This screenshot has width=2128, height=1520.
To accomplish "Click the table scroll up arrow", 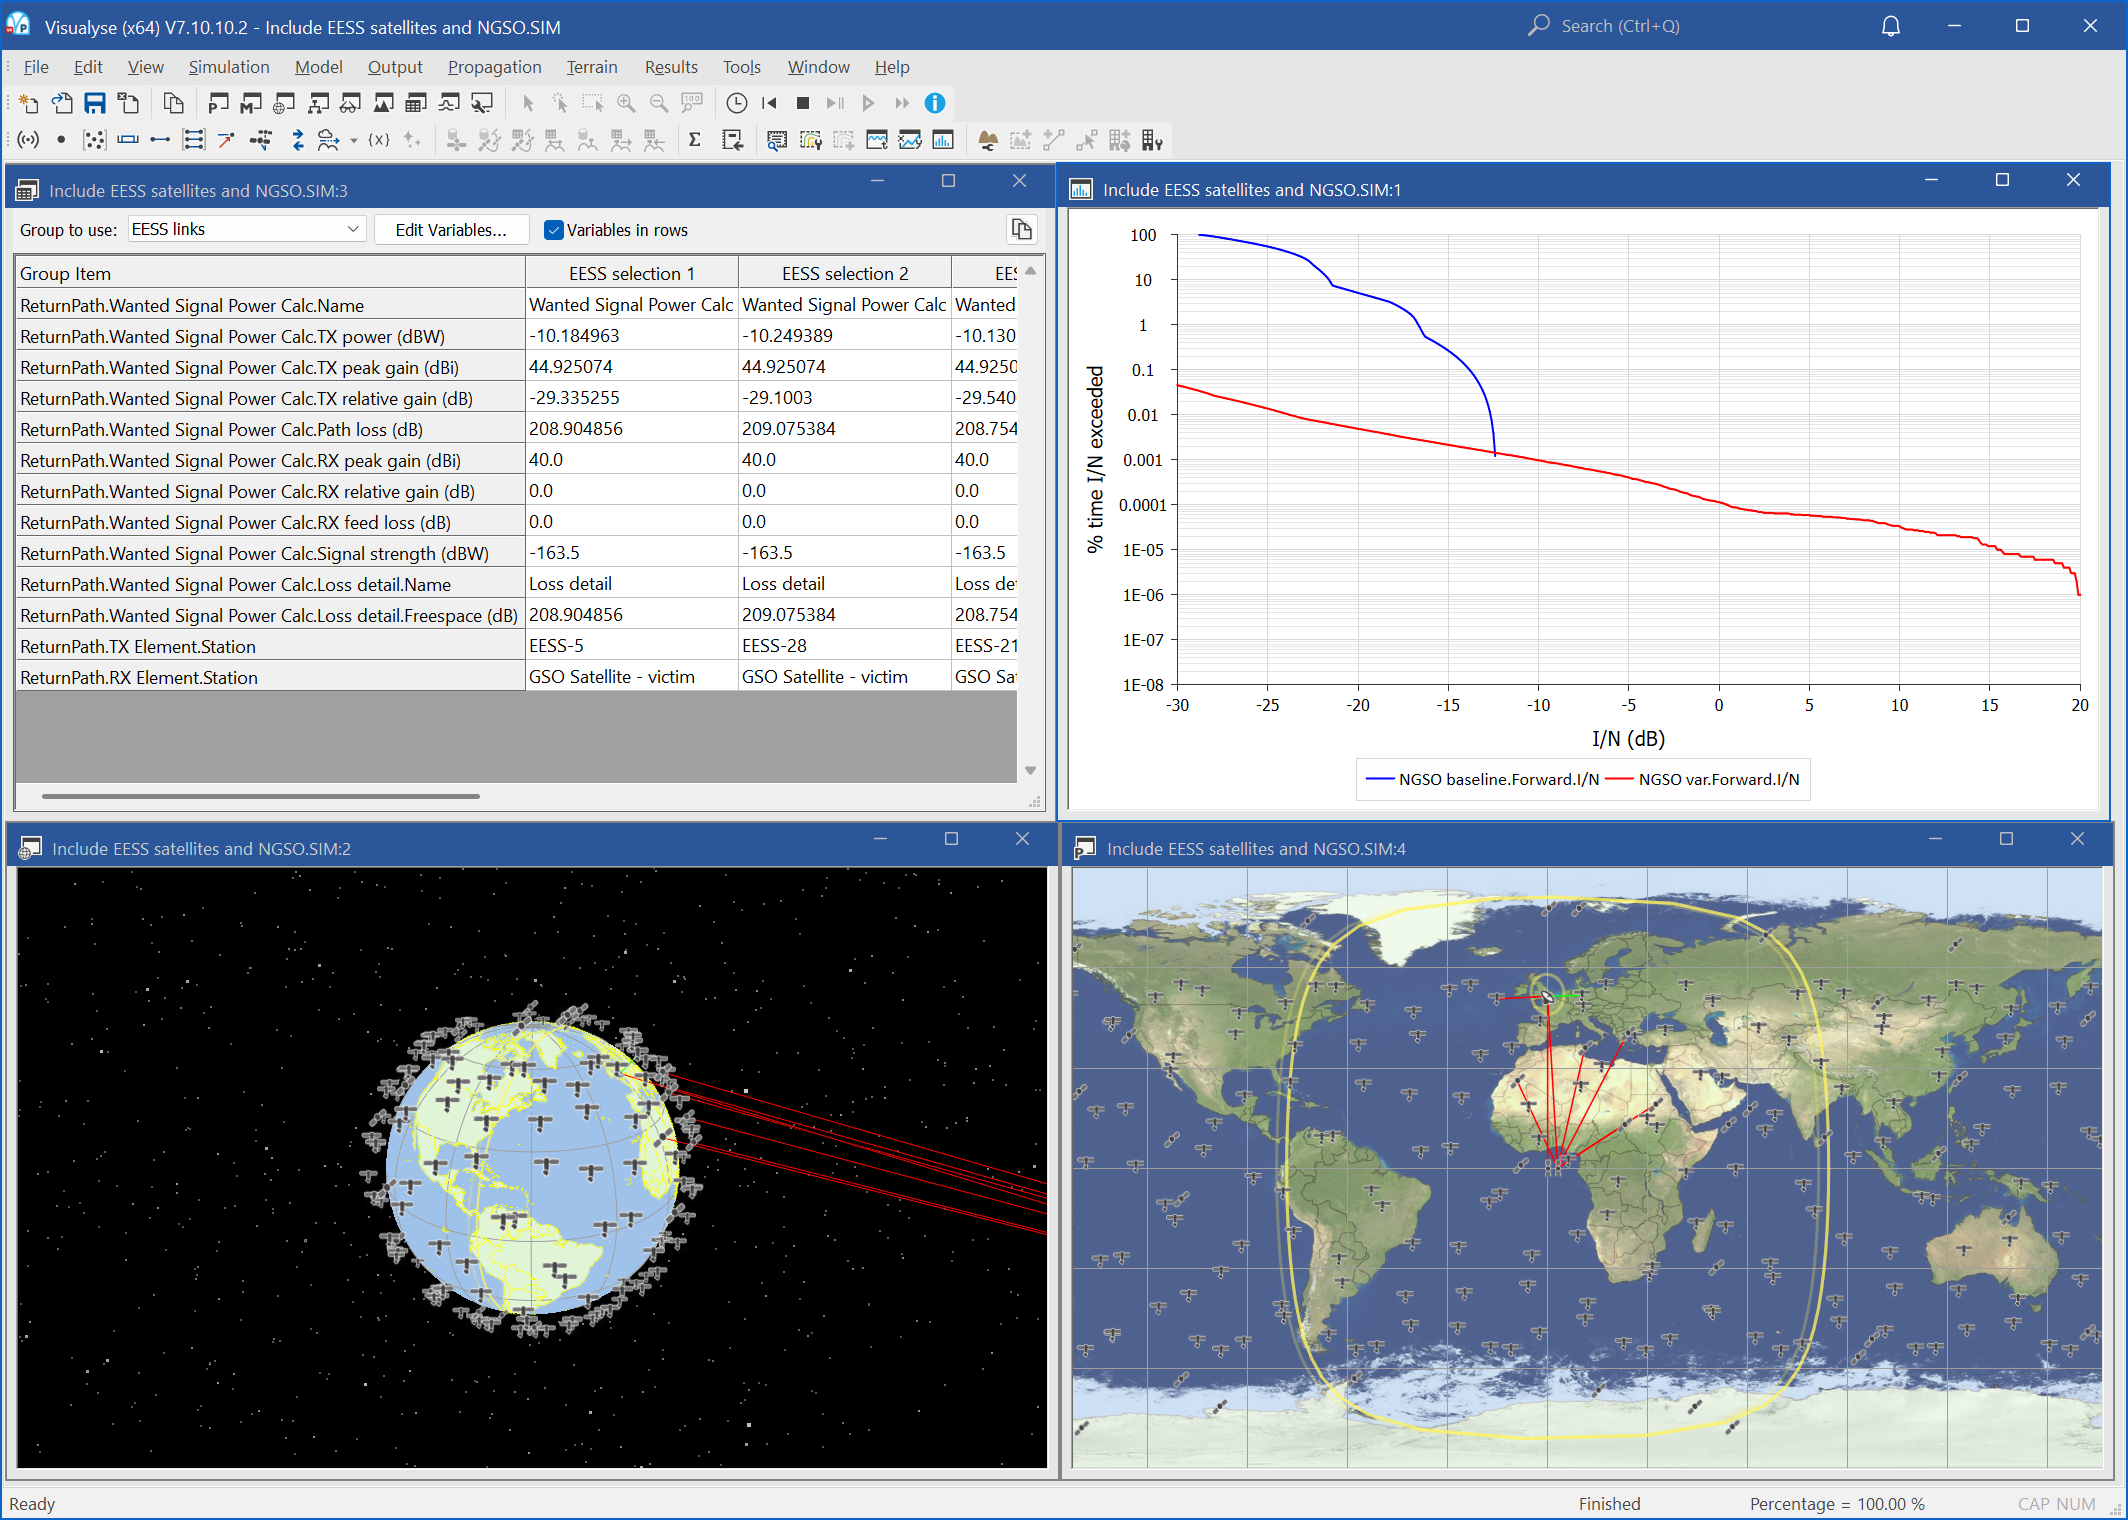I will click(1030, 271).
